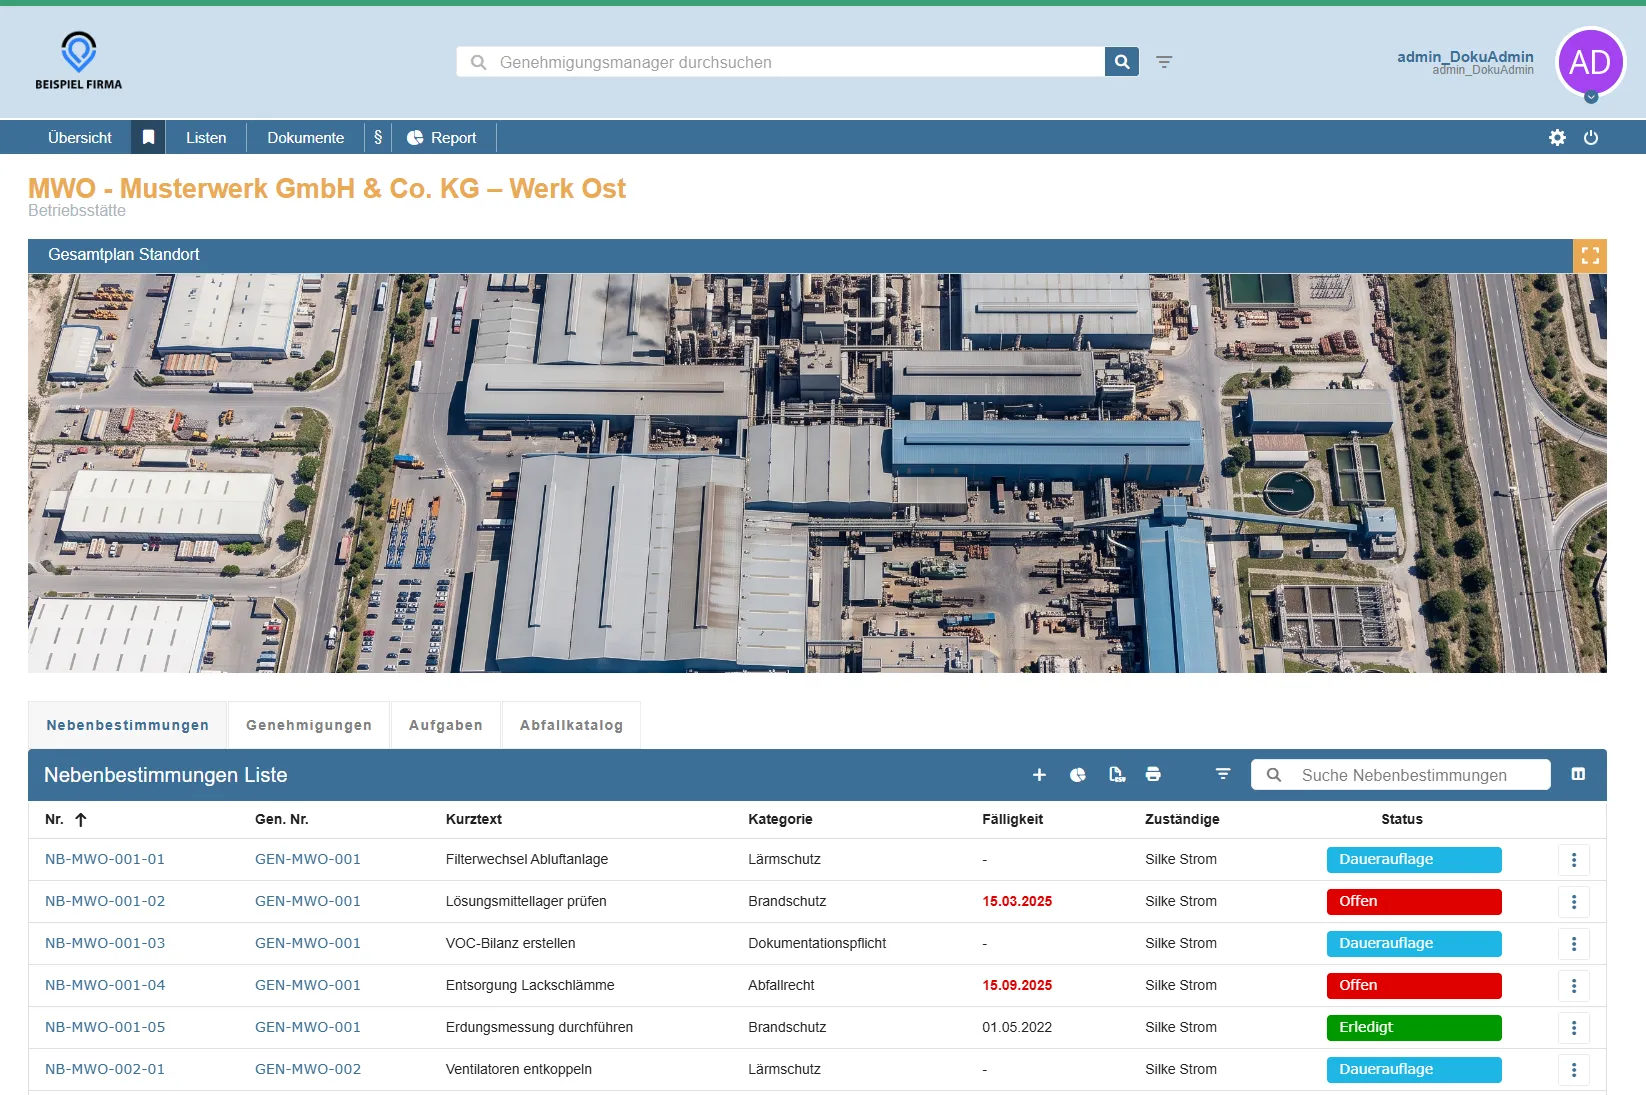
Task: Open row actions dropdown for NB-MWO-001-03
Action: (x=1574, y=944)
